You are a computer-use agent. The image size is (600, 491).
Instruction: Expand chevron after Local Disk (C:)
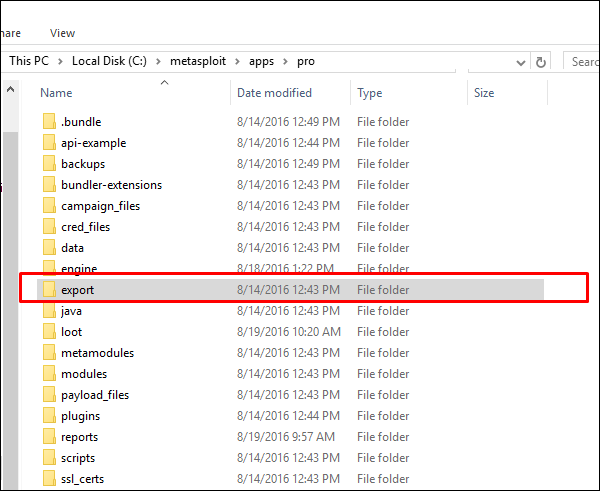click(x=158, y=61)
